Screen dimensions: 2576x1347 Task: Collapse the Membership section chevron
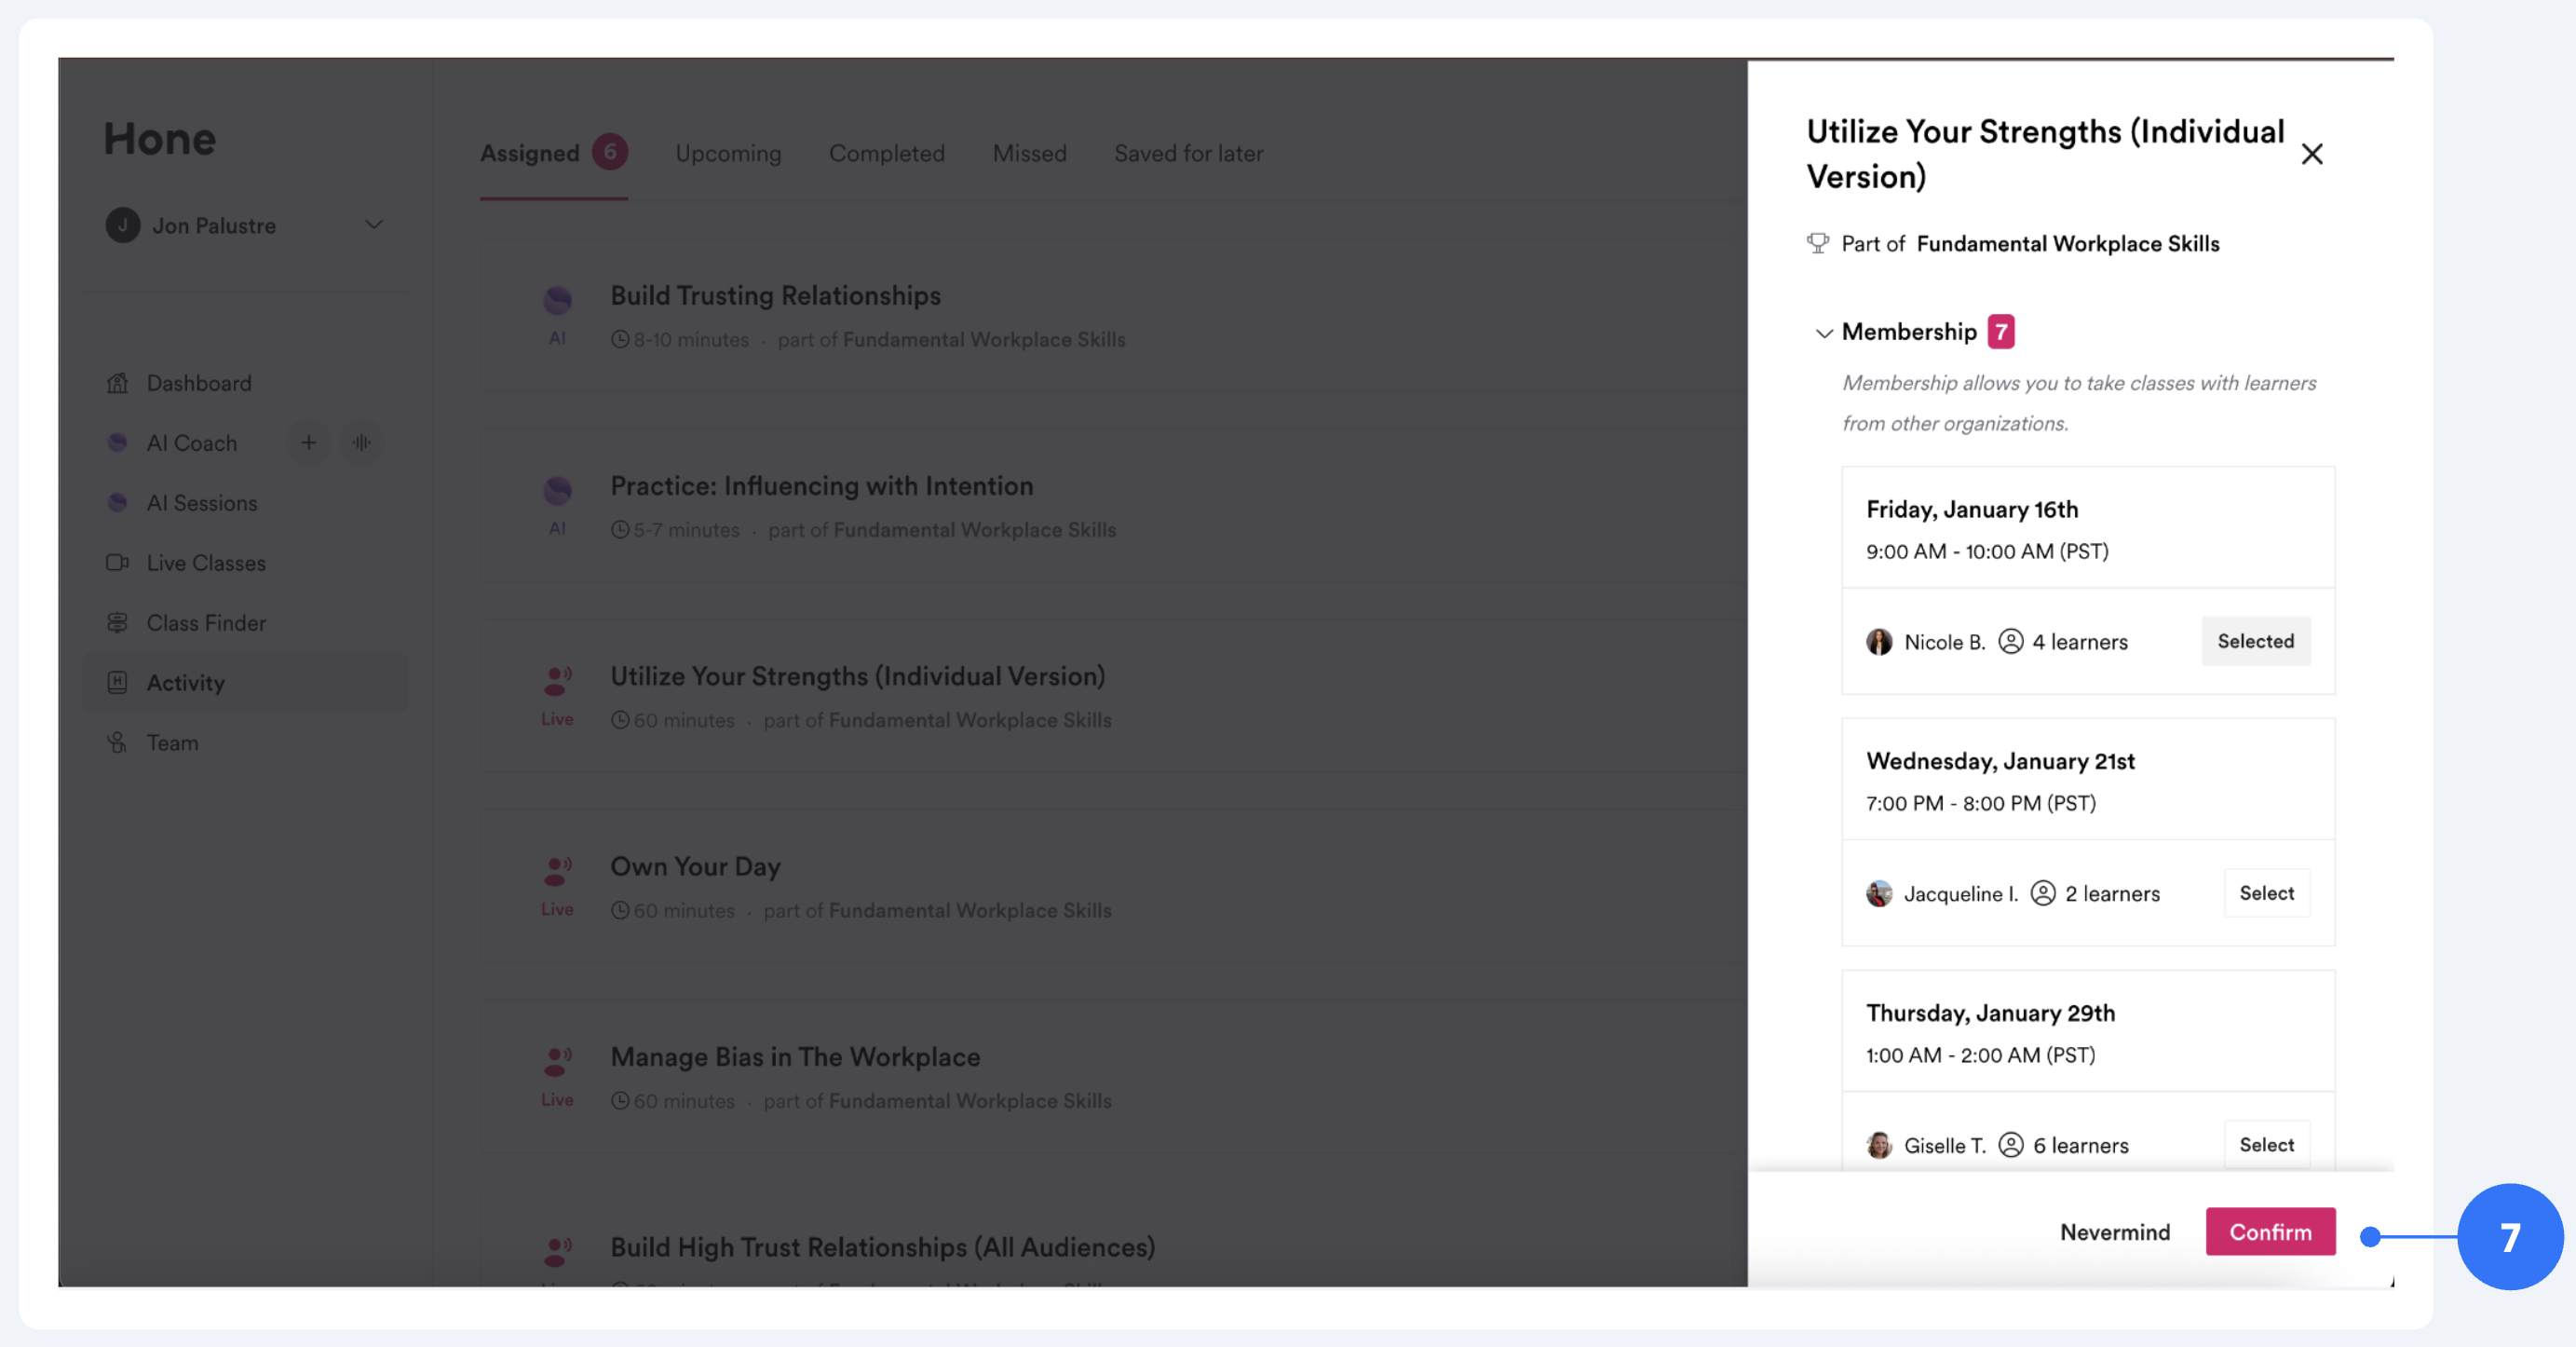[1823, 333]
